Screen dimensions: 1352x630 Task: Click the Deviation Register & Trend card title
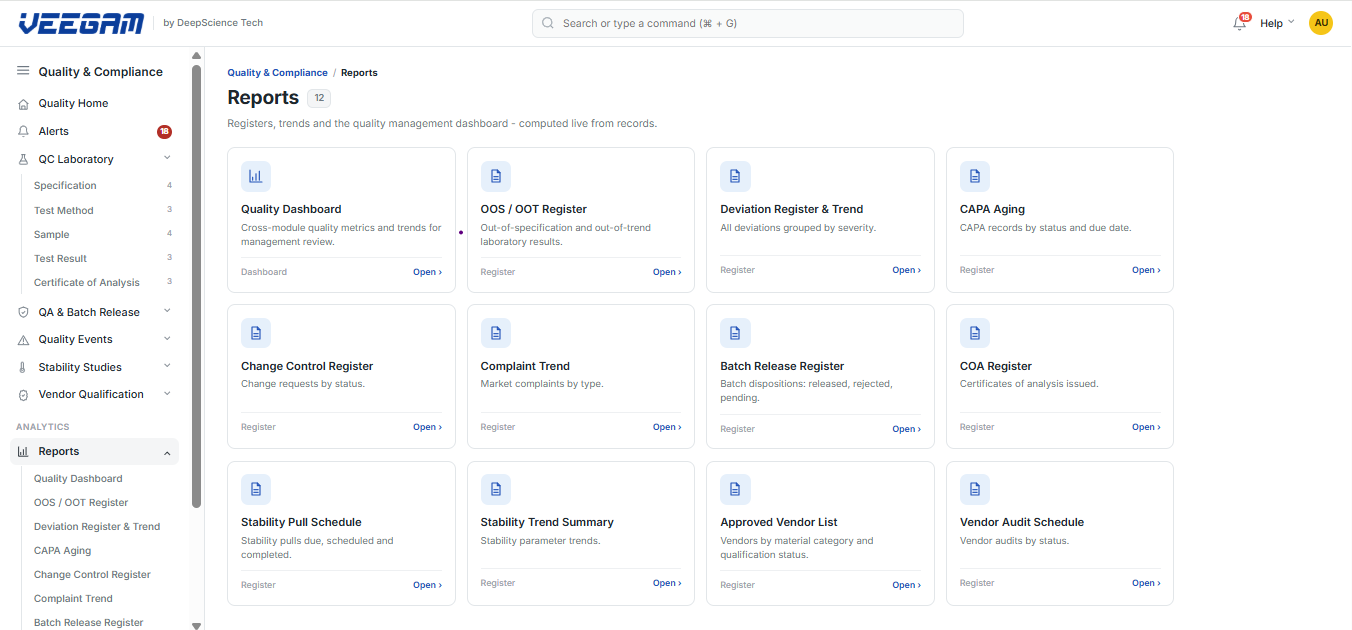[792, 209]
